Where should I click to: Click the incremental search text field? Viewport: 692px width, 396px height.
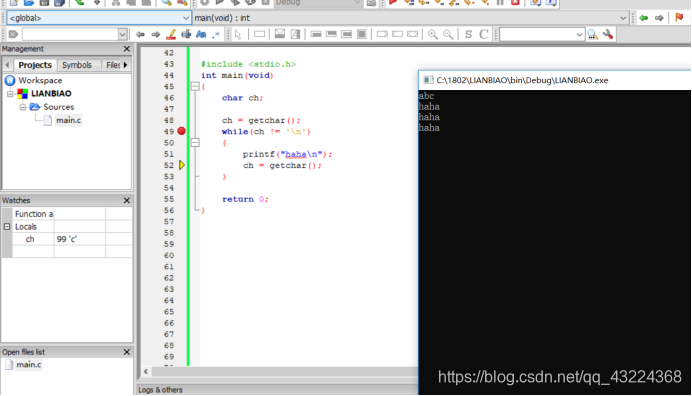[70, 34]
